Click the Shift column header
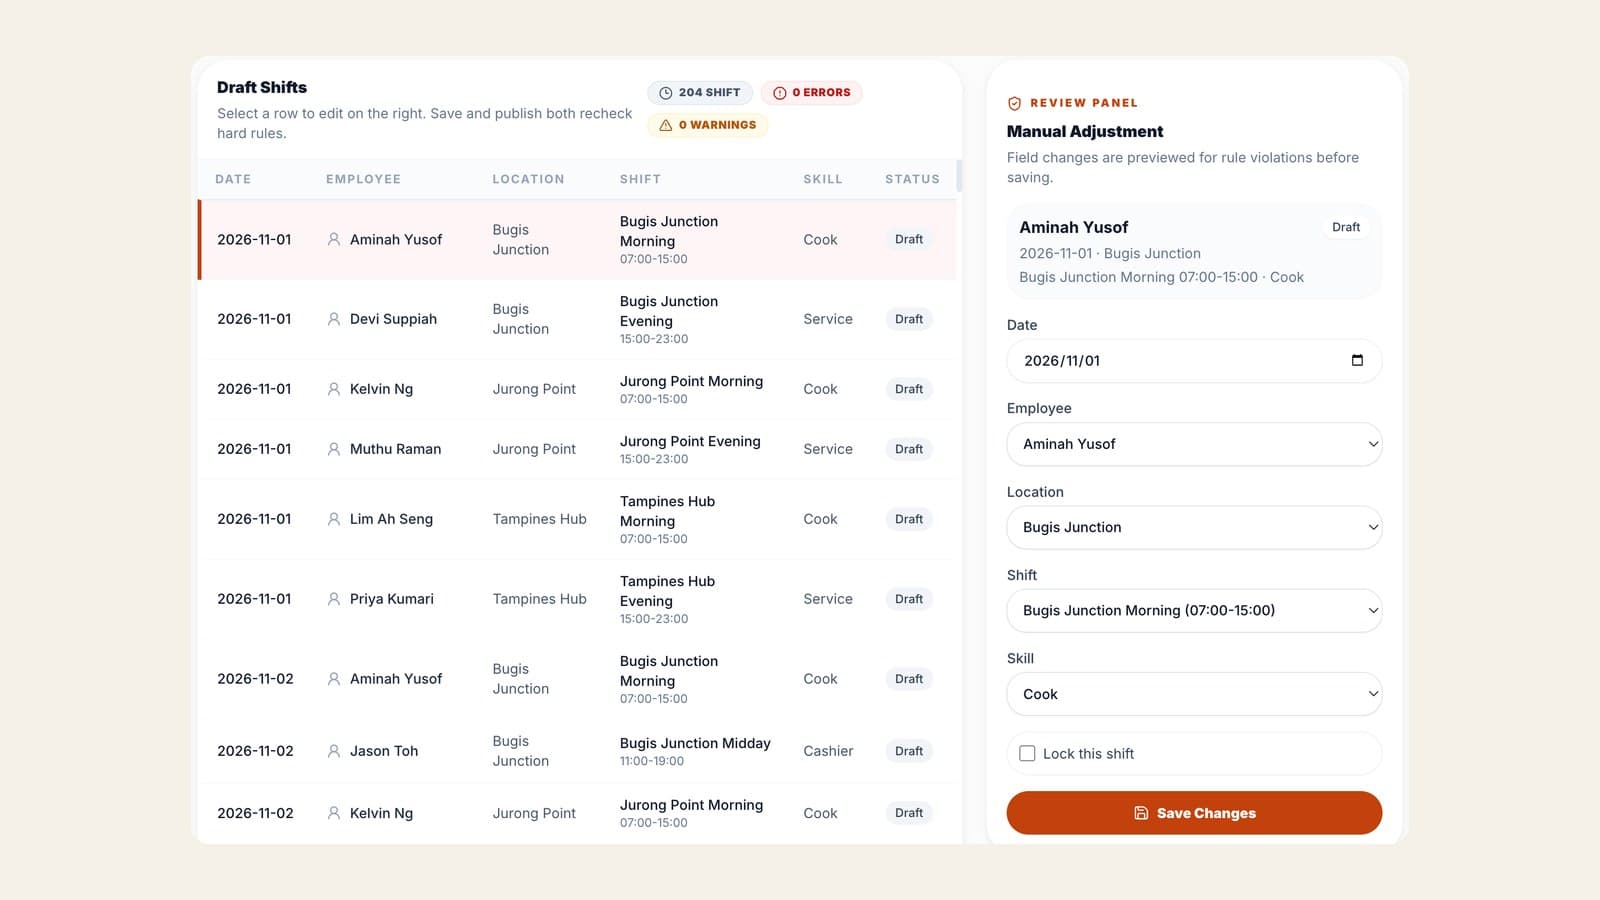 (x=640, y=179)
